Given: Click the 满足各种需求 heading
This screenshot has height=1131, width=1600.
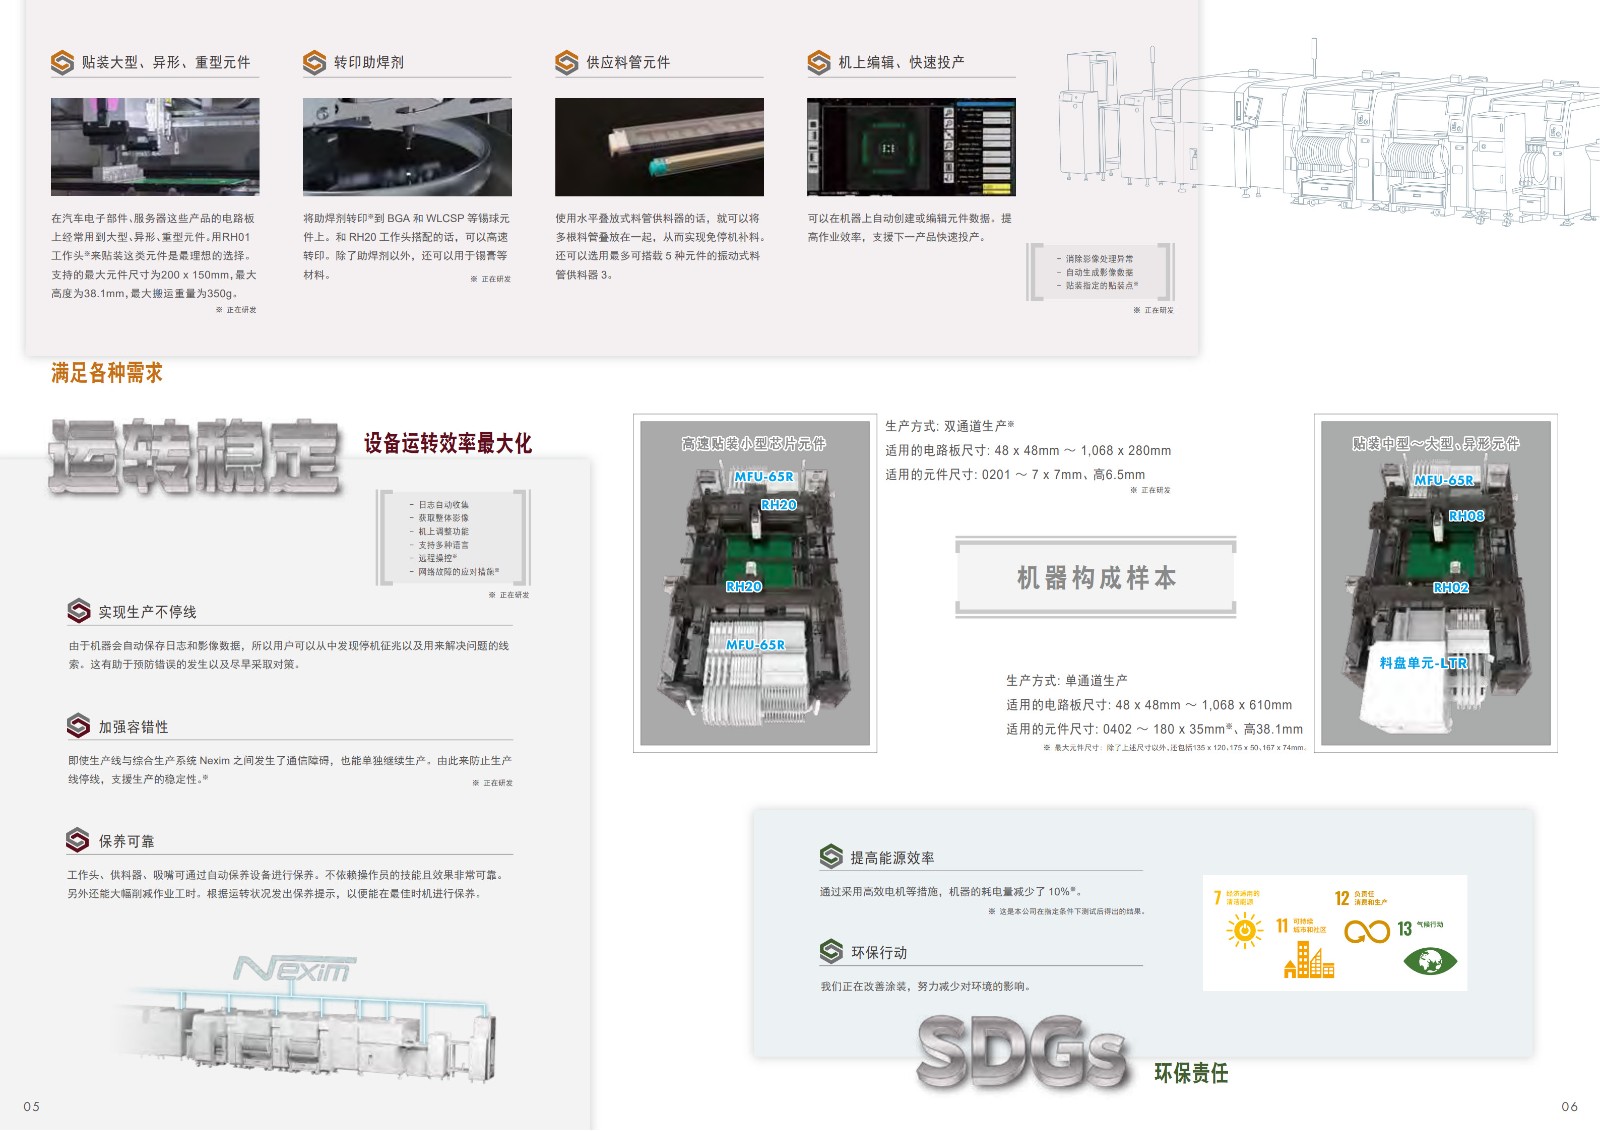Looking at the screenshot, I should pos(107,373).
